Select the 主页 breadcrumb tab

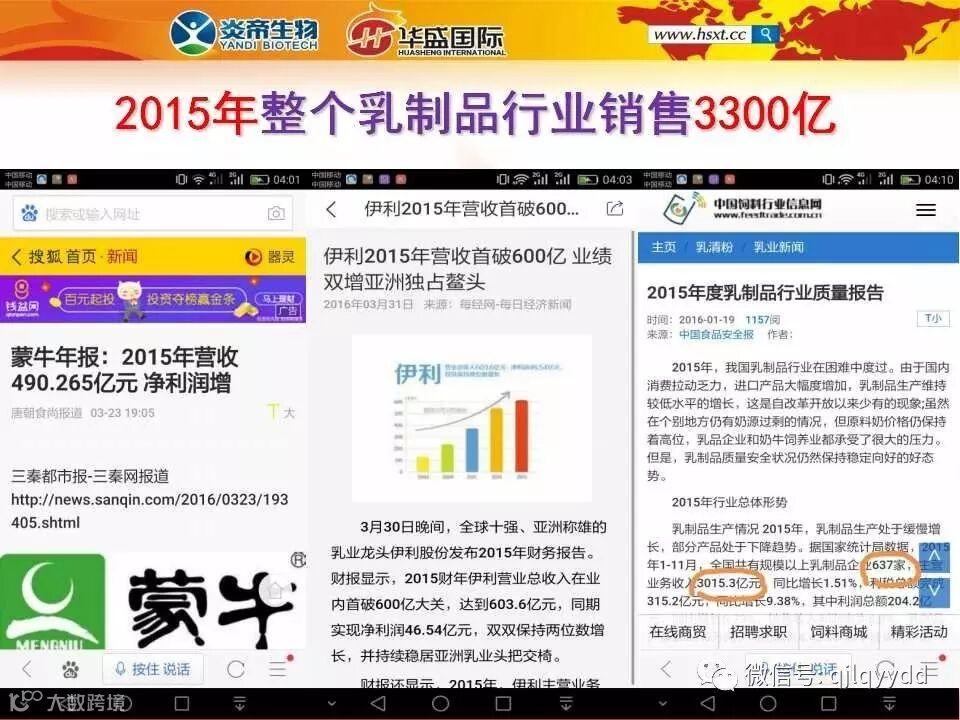(x=663, y=247)
